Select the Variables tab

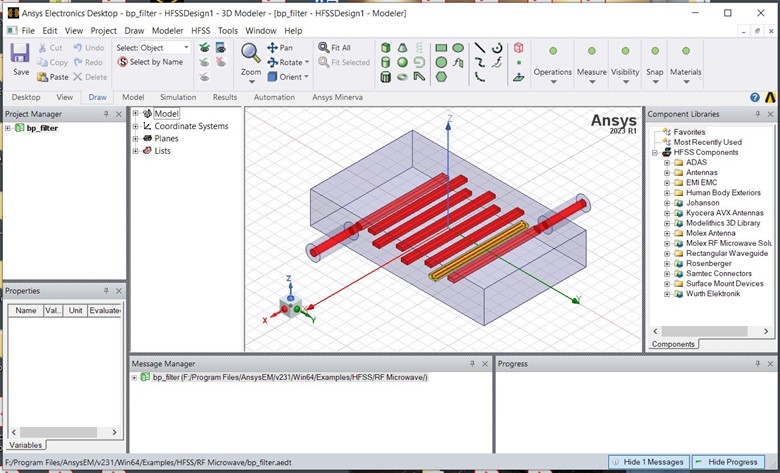(x=25, y=445)
